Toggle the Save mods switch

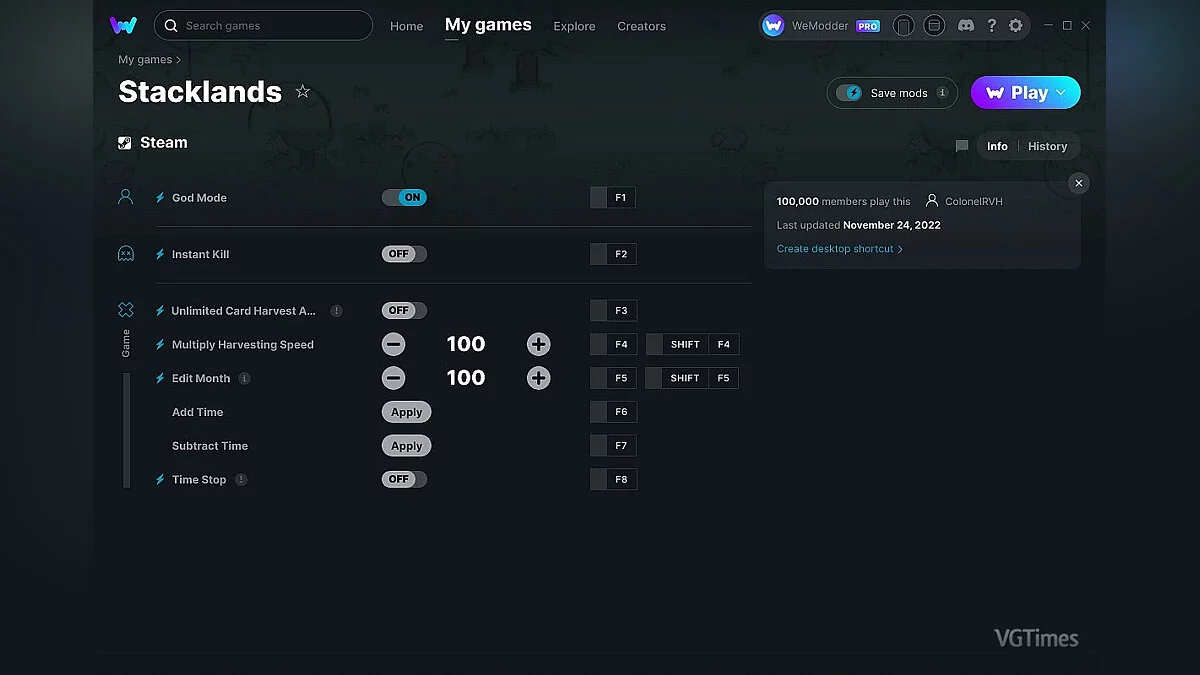pos(849,93)
